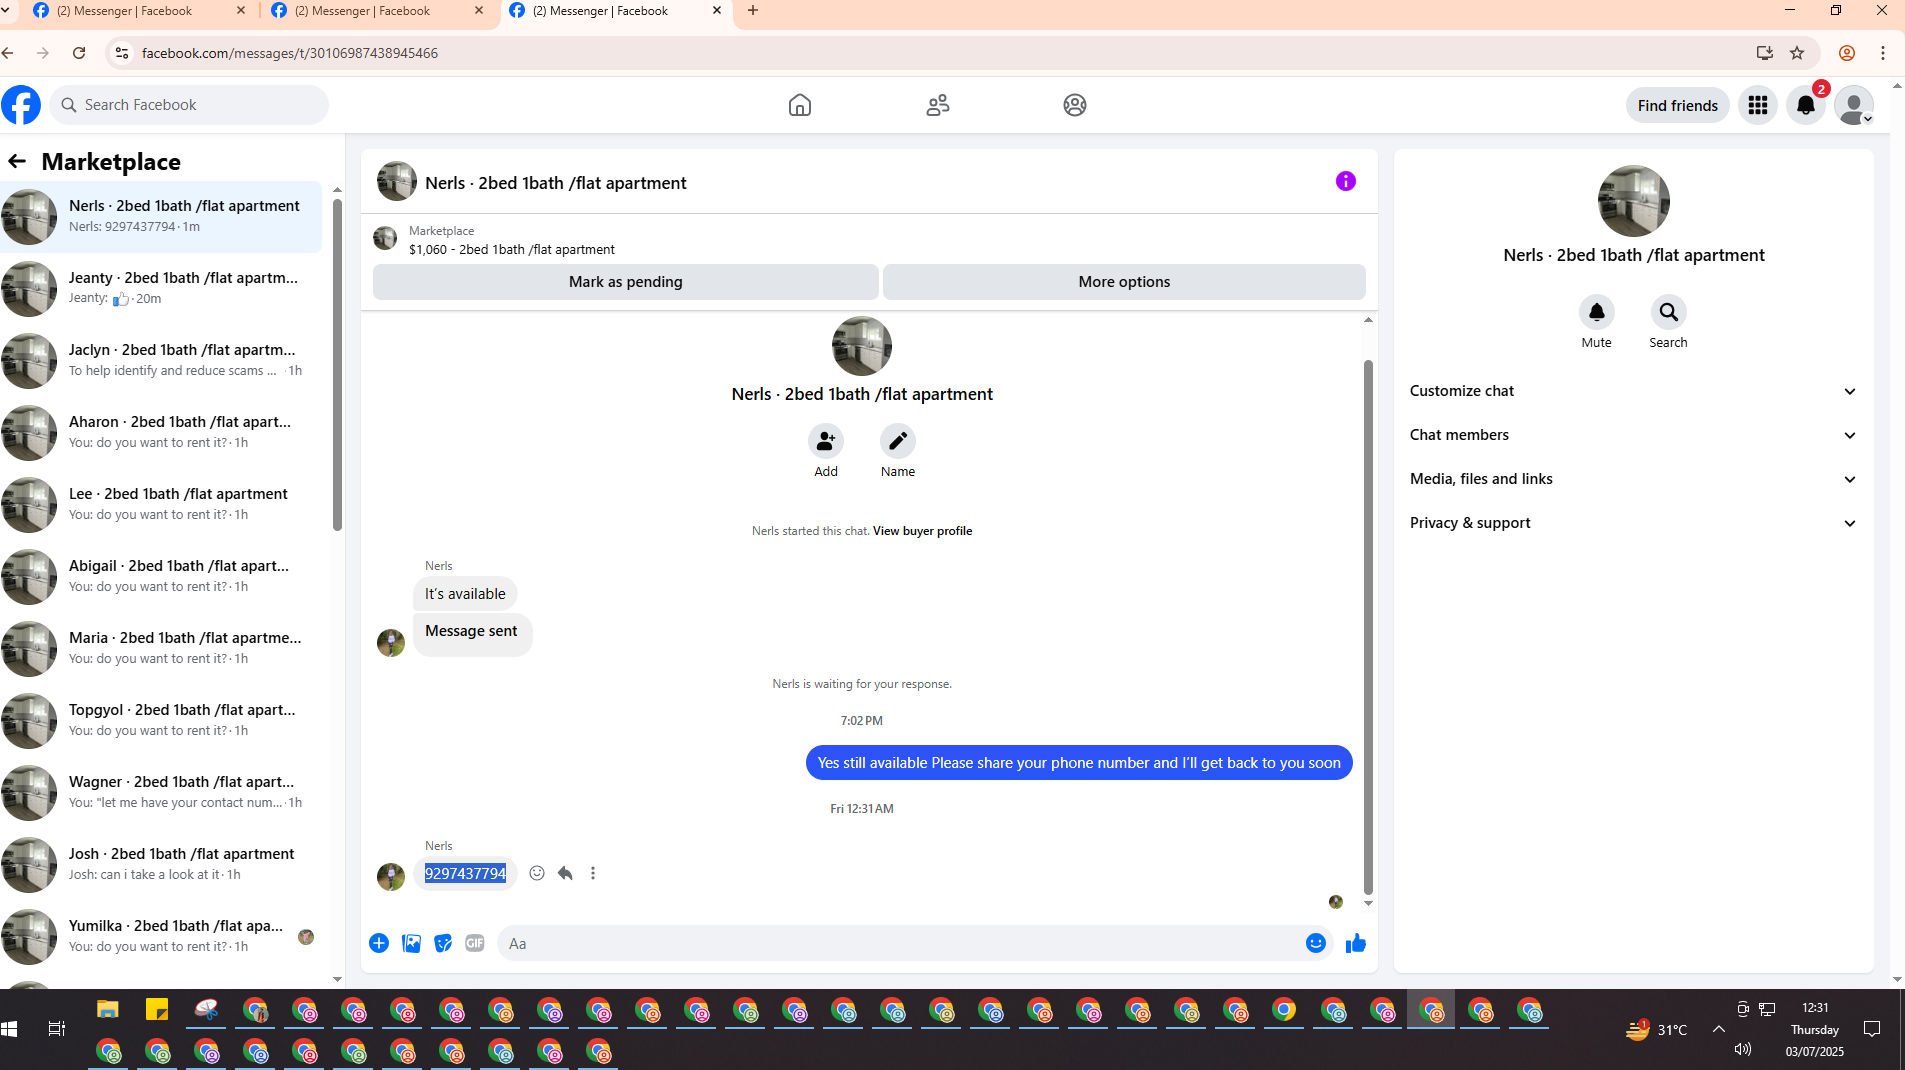
Task: Open the Wagner conversation
Action: 161,792
